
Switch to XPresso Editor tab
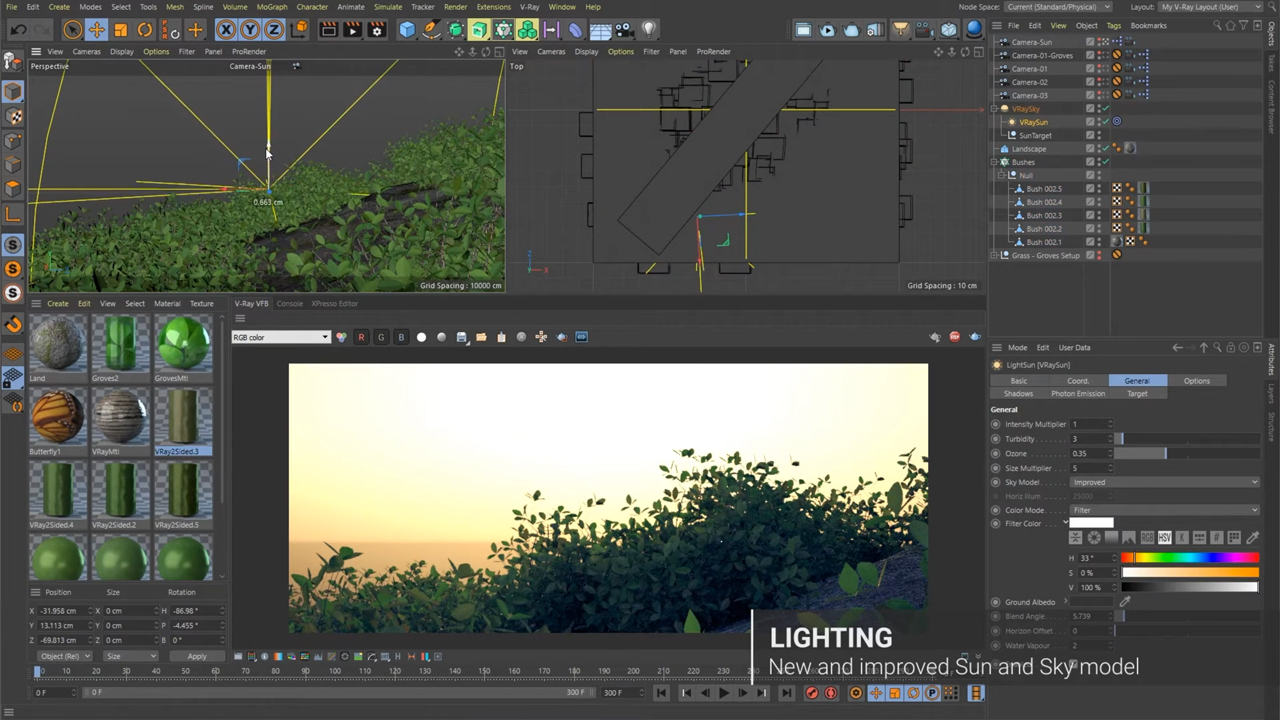pyautogui.click(x=334, y=303)
